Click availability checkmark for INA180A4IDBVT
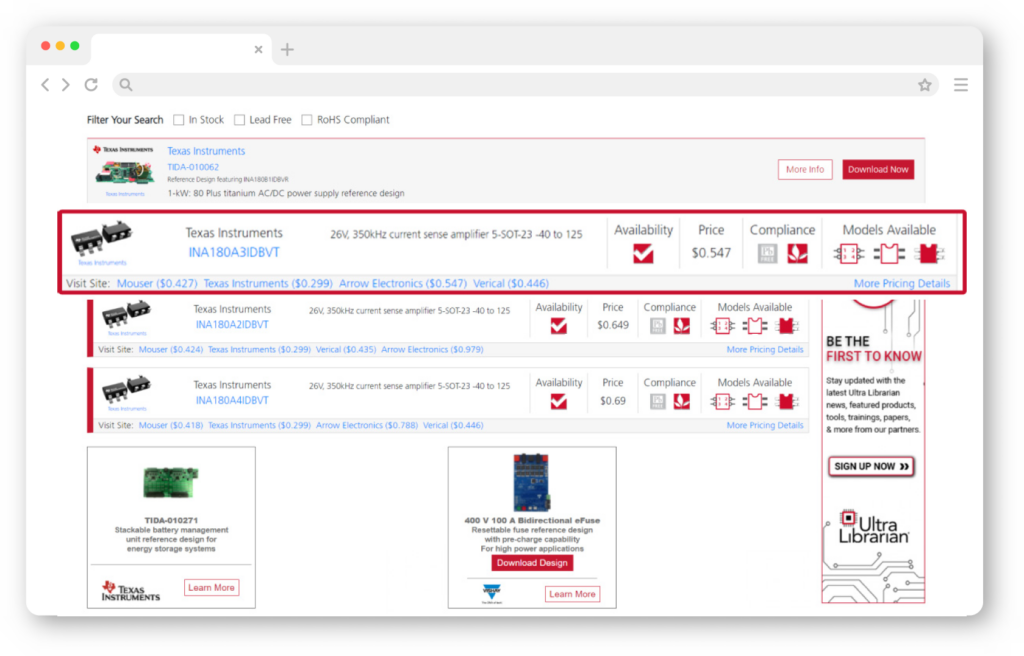Screen dimensions: 1024x656 point(558,401)
